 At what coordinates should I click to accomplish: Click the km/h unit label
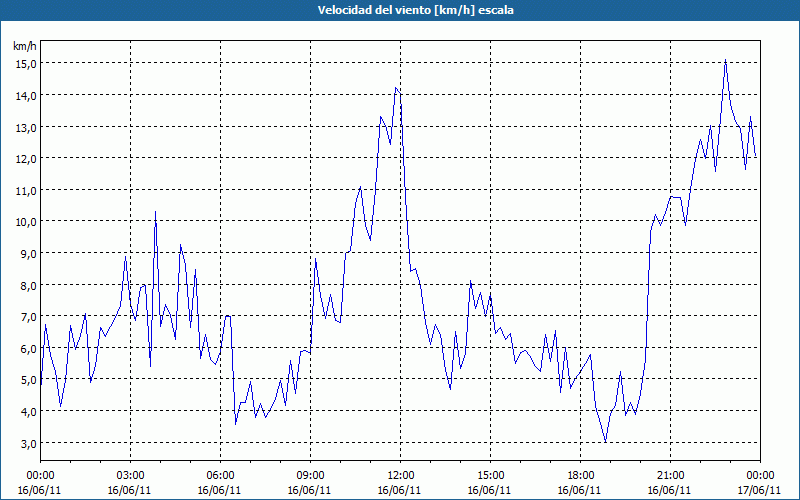tap(25, 46)
